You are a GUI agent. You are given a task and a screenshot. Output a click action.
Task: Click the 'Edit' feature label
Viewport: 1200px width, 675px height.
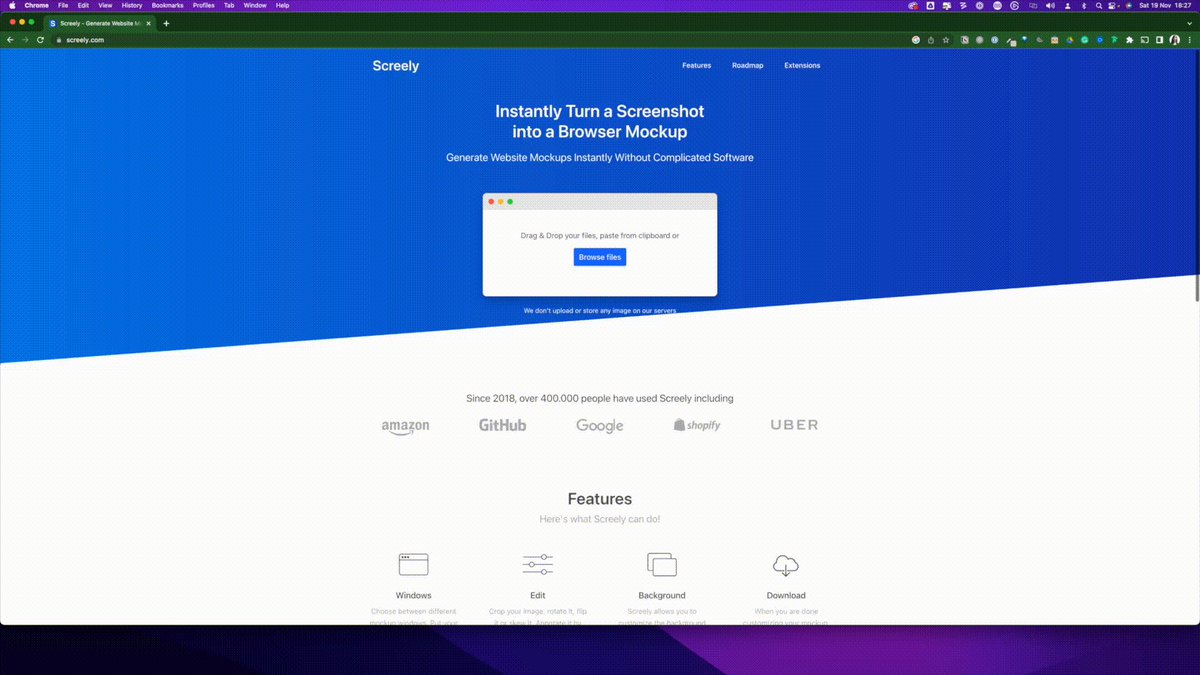tap(538, 596)
